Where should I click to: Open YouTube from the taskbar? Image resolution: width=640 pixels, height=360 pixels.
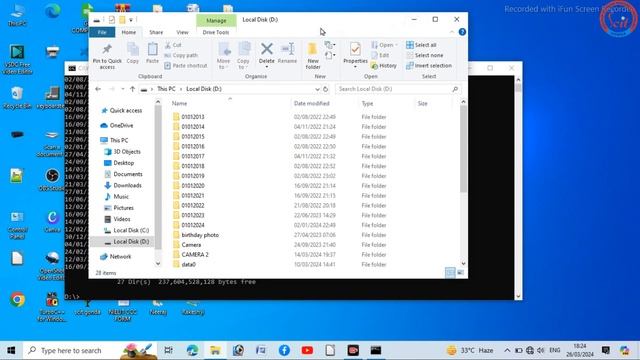307,350
